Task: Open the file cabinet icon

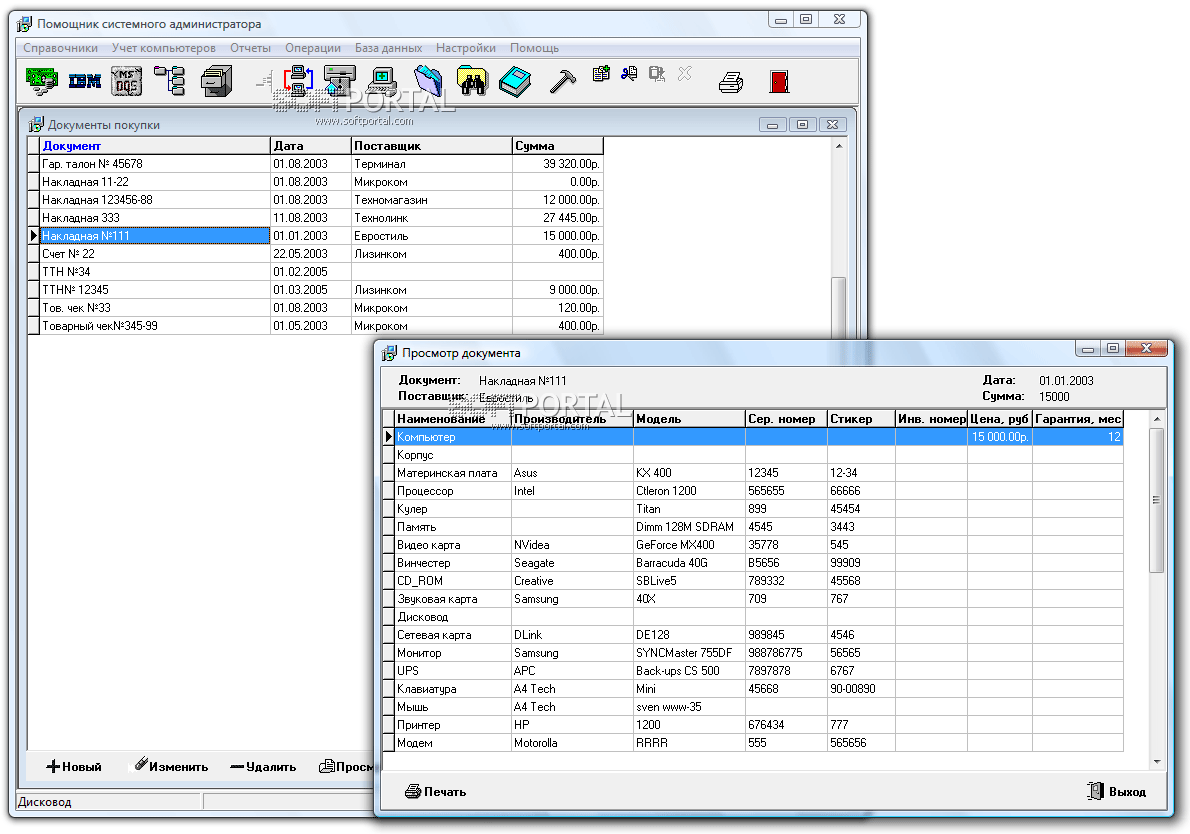Action: (x=216, y=81)
